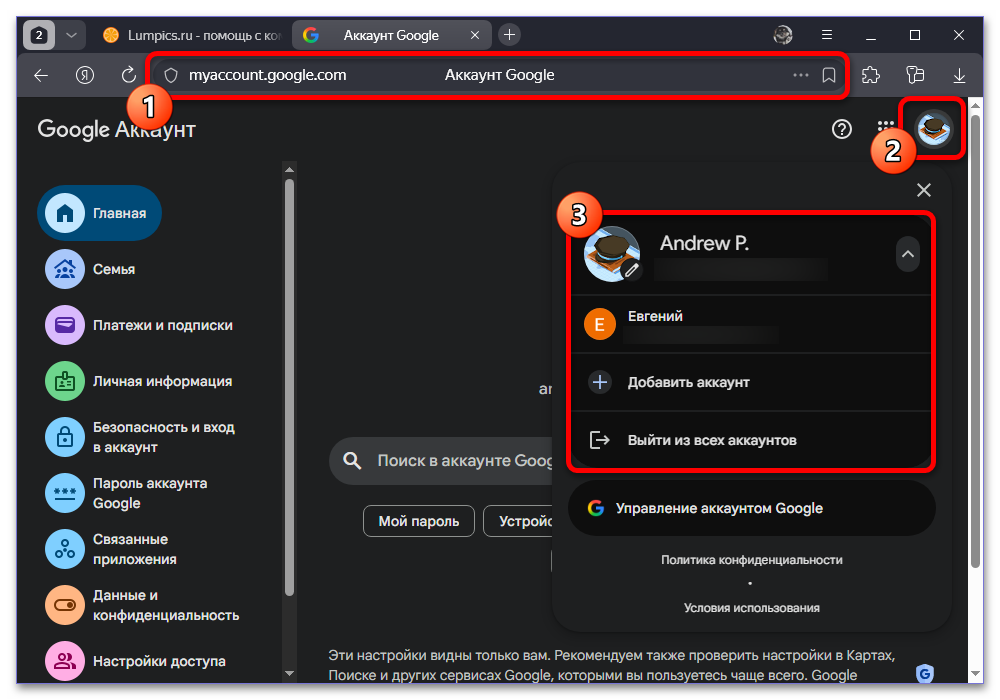The image size is (1000, 700).
Task: Collapse the account list chevron
Action: pos(907,254)
